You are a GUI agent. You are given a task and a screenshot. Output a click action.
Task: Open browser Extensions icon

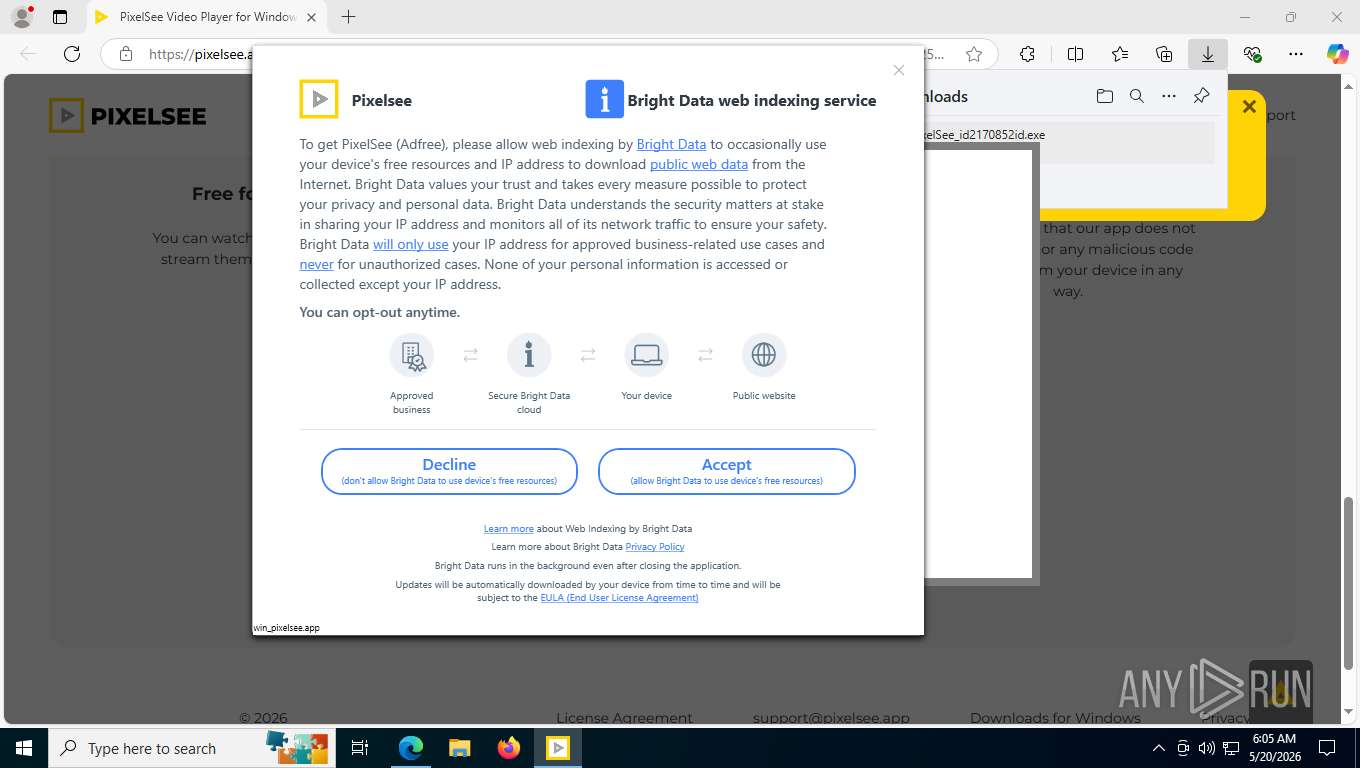coord(1027,54)
